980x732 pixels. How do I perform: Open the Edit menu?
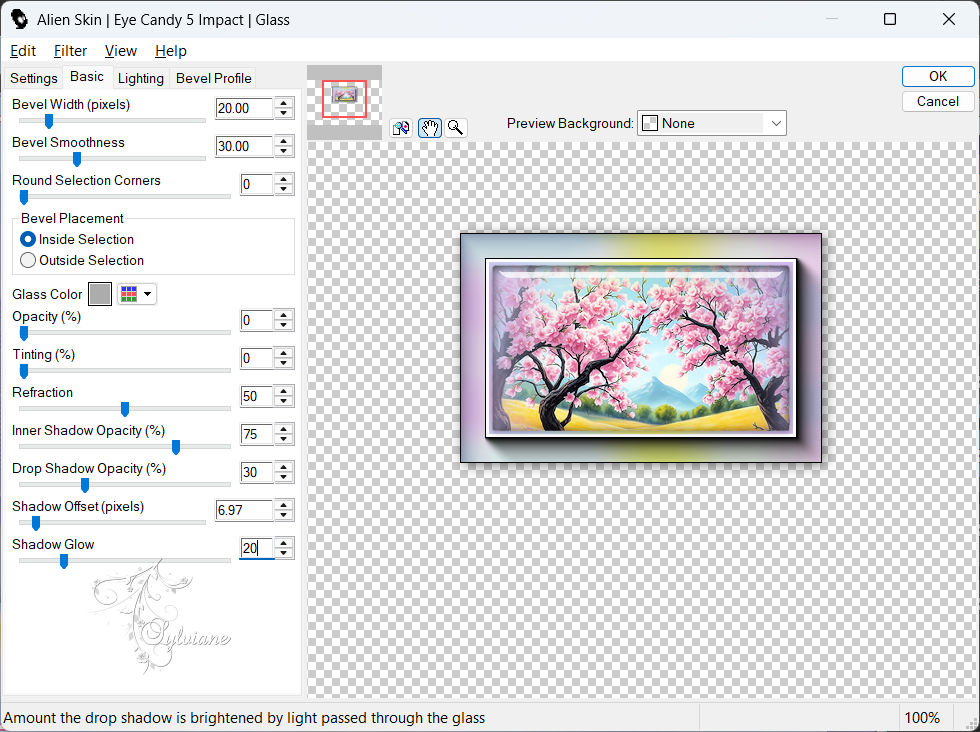tap(22, 51)
